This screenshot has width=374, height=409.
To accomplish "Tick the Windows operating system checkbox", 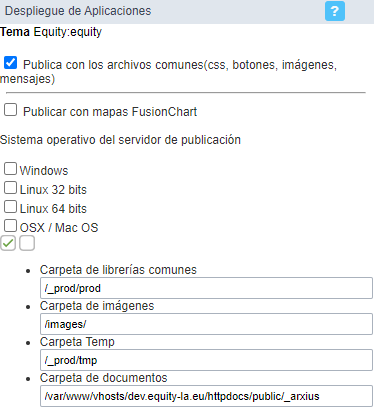I will (10, 169).
